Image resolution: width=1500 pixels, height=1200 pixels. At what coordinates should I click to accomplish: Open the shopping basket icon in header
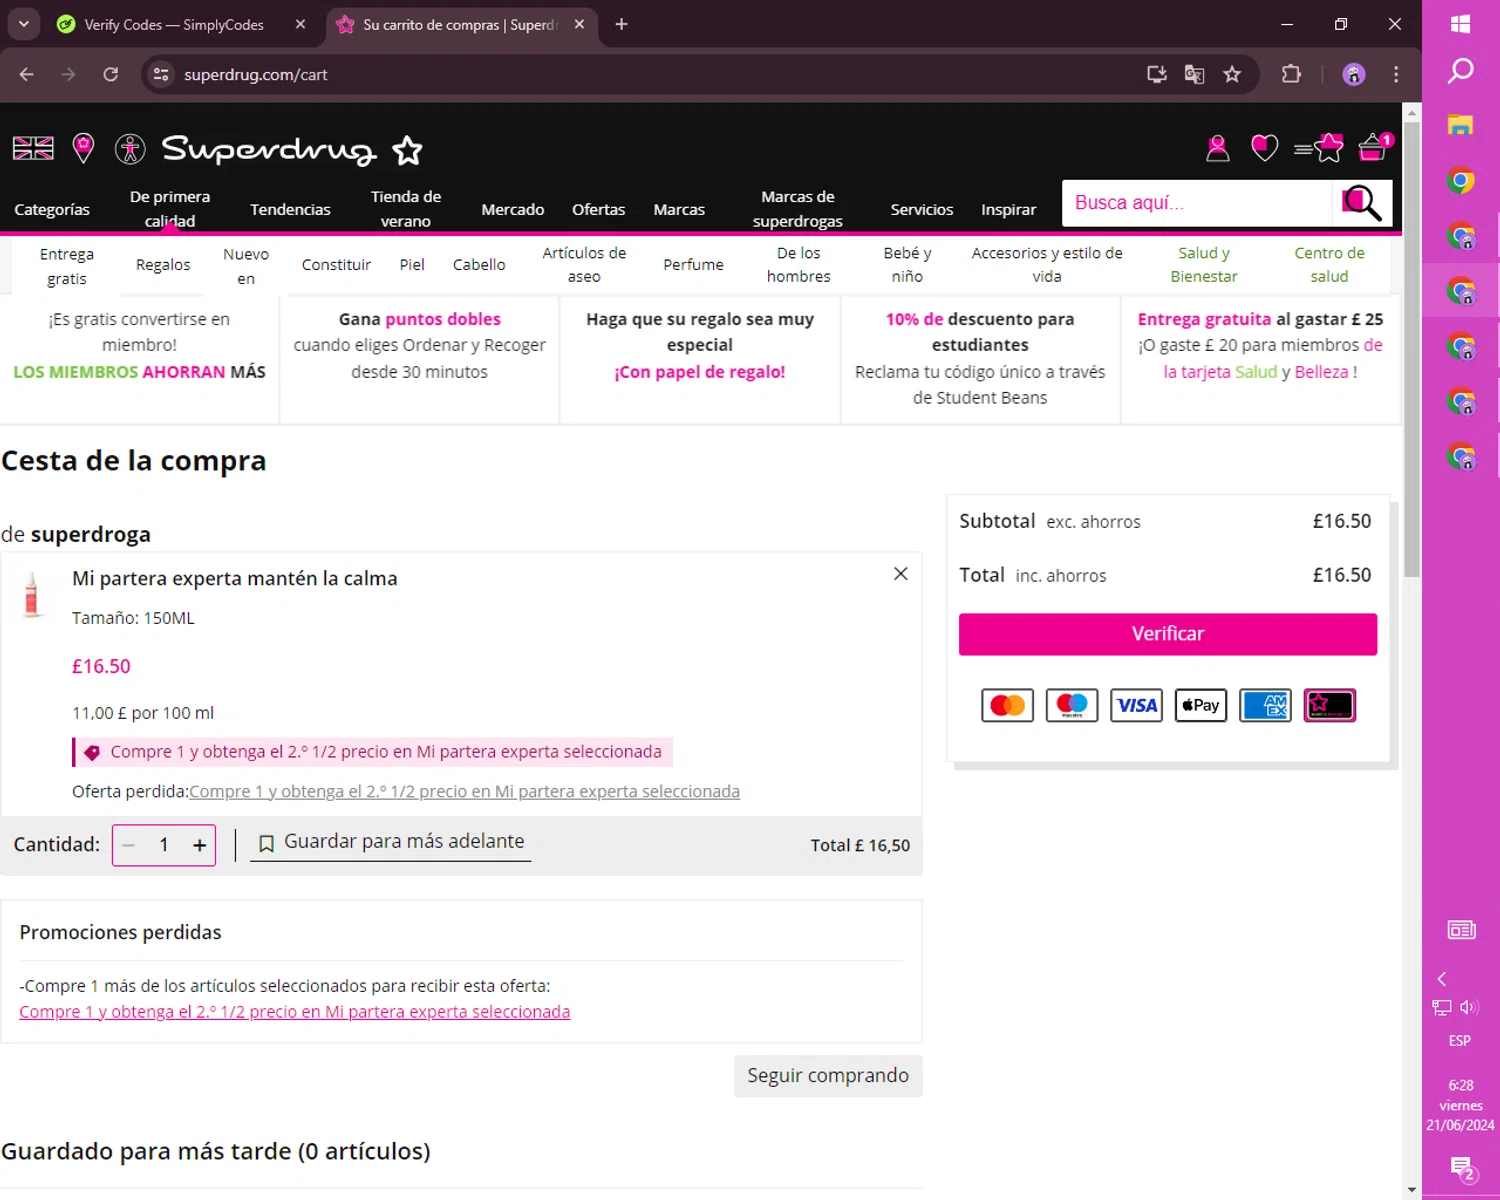tap(1375, 147)
